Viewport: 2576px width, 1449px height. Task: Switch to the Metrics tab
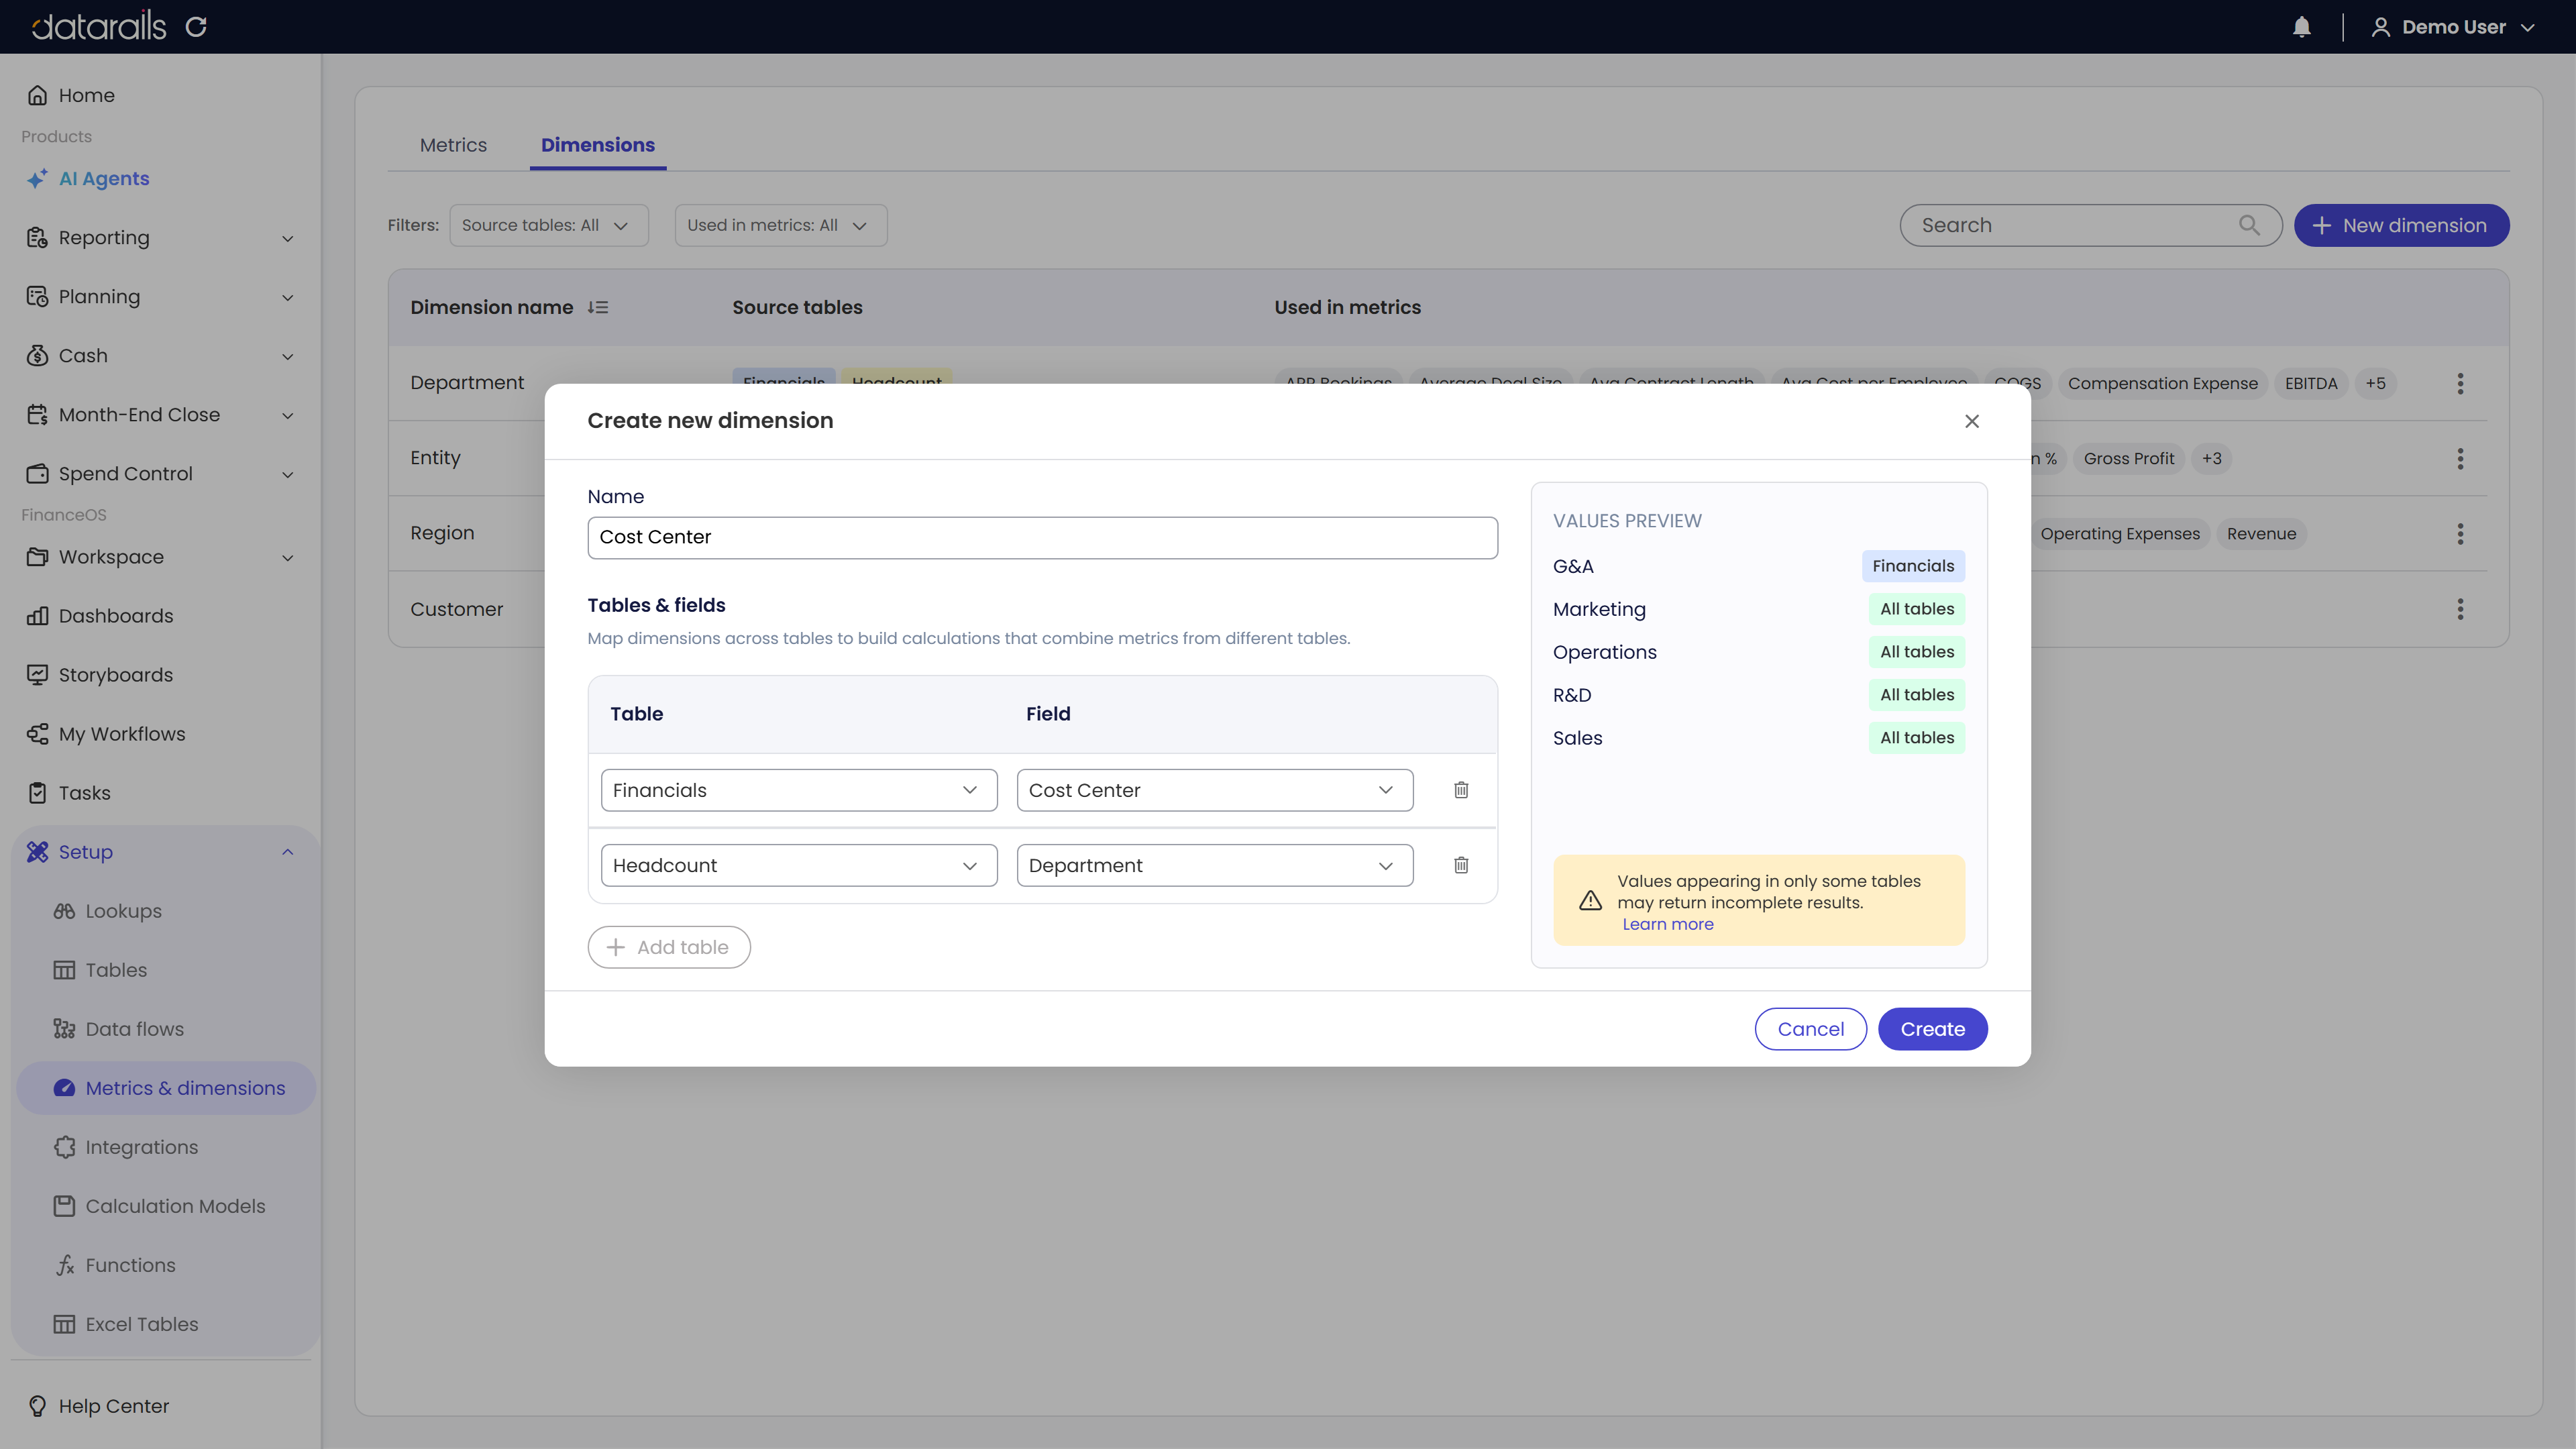(453, 145)
